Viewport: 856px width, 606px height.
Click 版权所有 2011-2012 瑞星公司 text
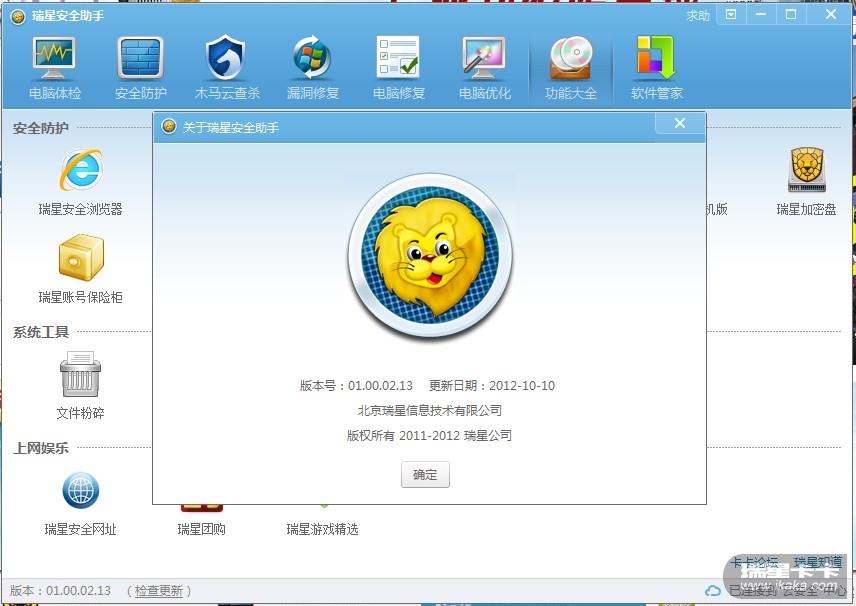click(x=430, y=436)
